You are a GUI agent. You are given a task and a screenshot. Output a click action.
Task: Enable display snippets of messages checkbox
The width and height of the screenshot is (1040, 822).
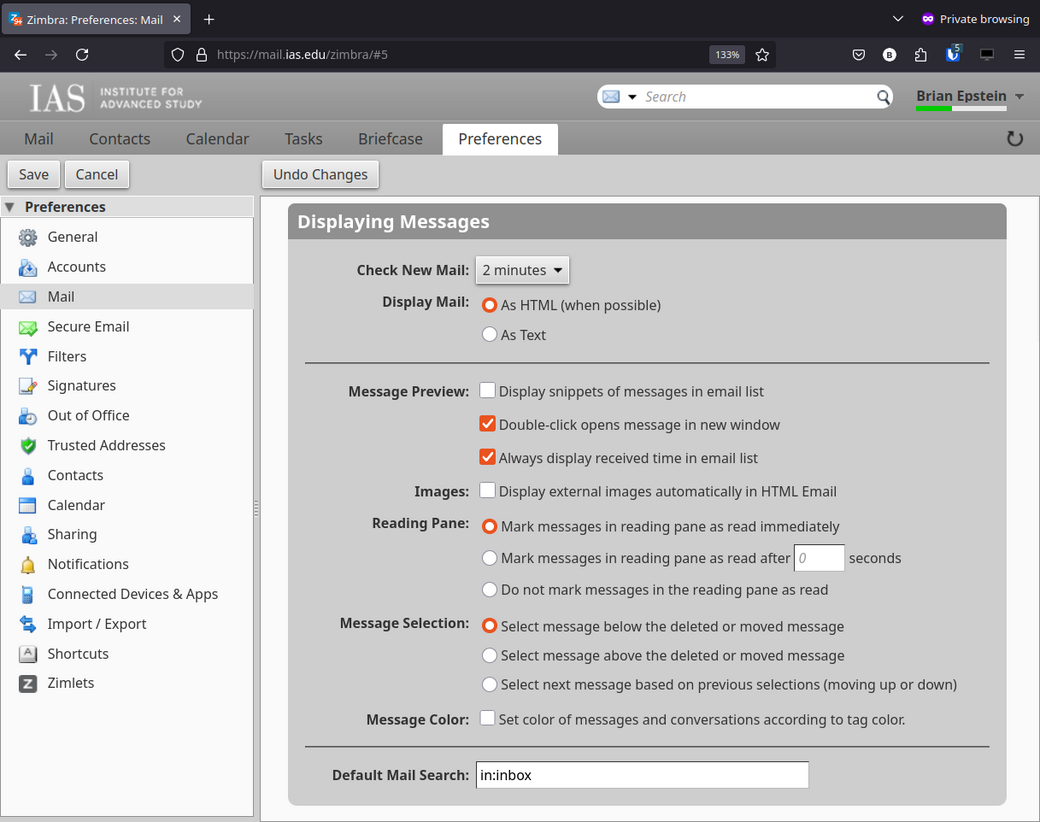point(488,391)
